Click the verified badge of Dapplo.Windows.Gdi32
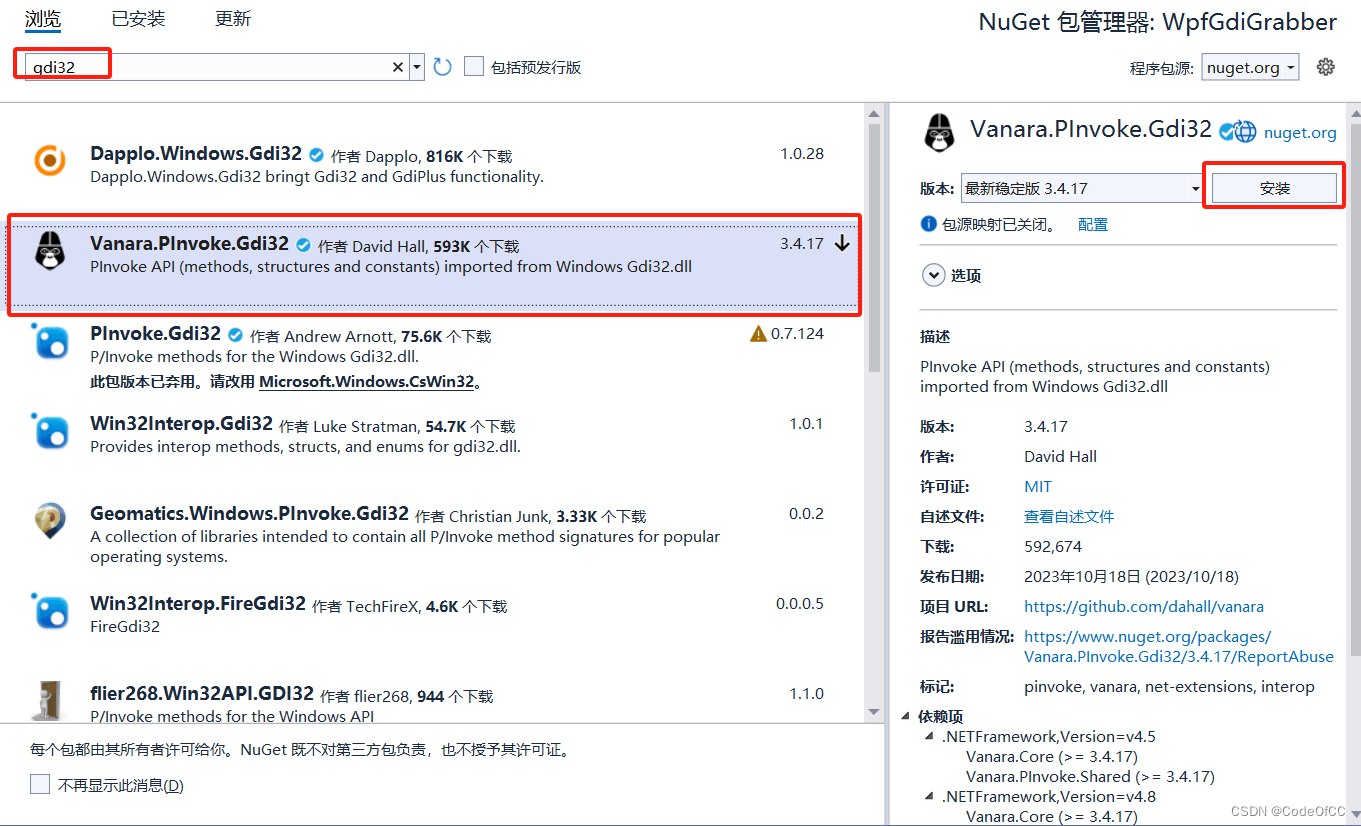The image size is (1361, 826). [x=317, y=155]
